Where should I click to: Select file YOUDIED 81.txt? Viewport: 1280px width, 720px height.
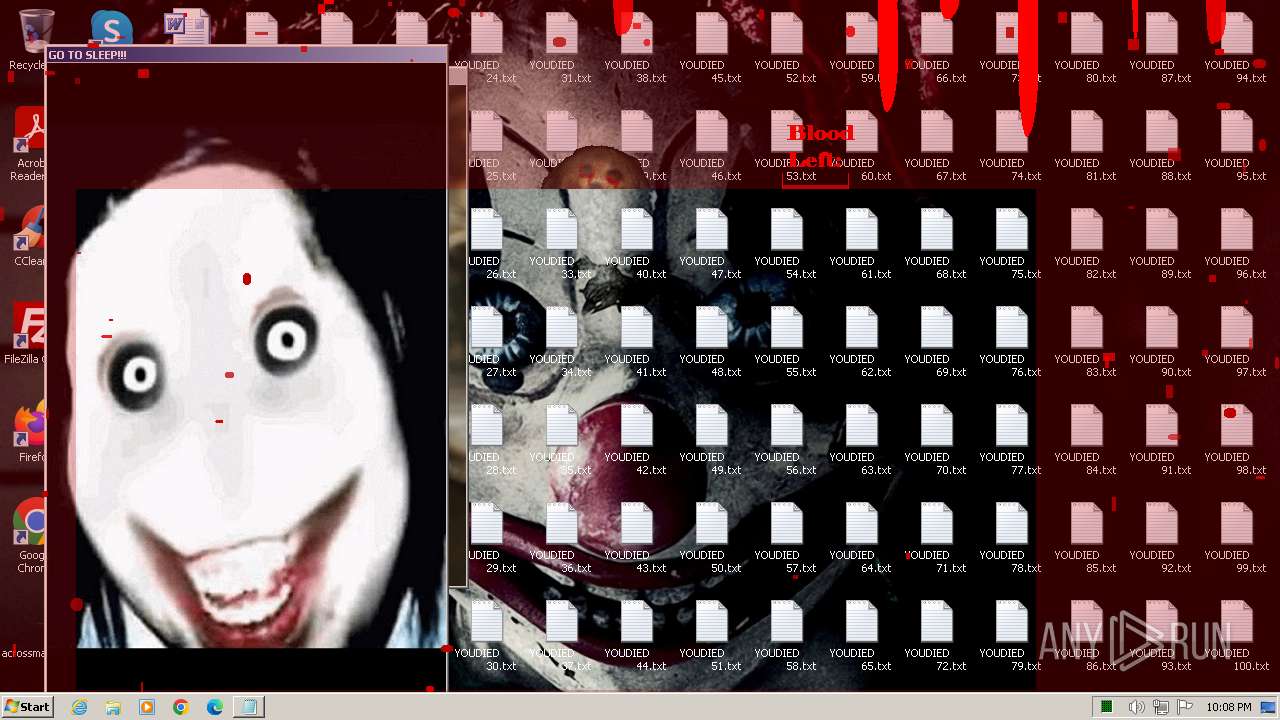pos(1086,146)
